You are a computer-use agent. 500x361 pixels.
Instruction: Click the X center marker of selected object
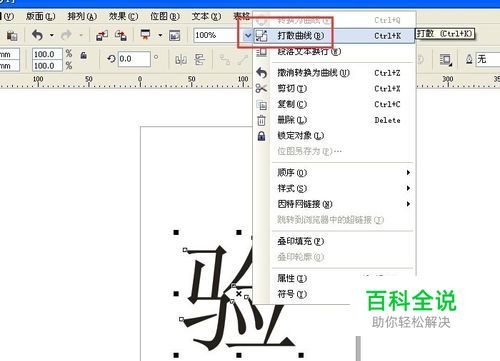click(239, 294)
